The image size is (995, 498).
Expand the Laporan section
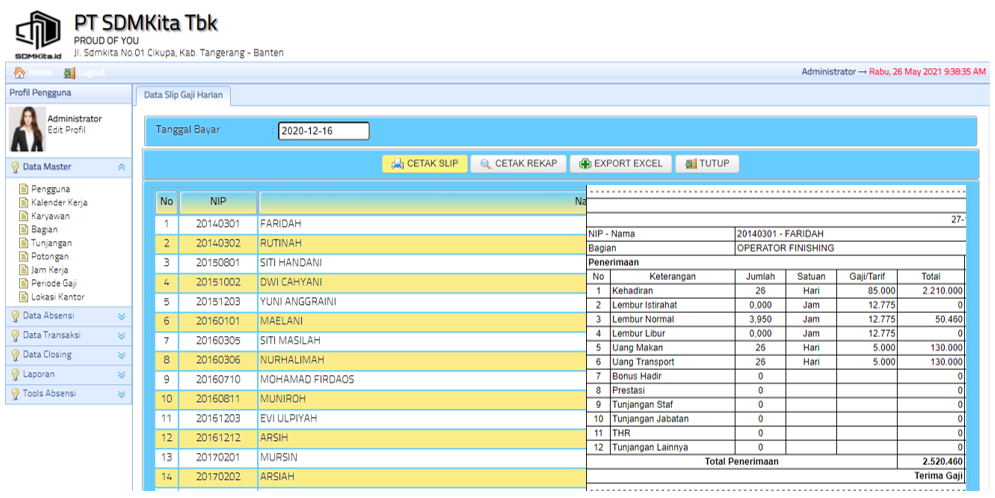[x=122, y=374]
